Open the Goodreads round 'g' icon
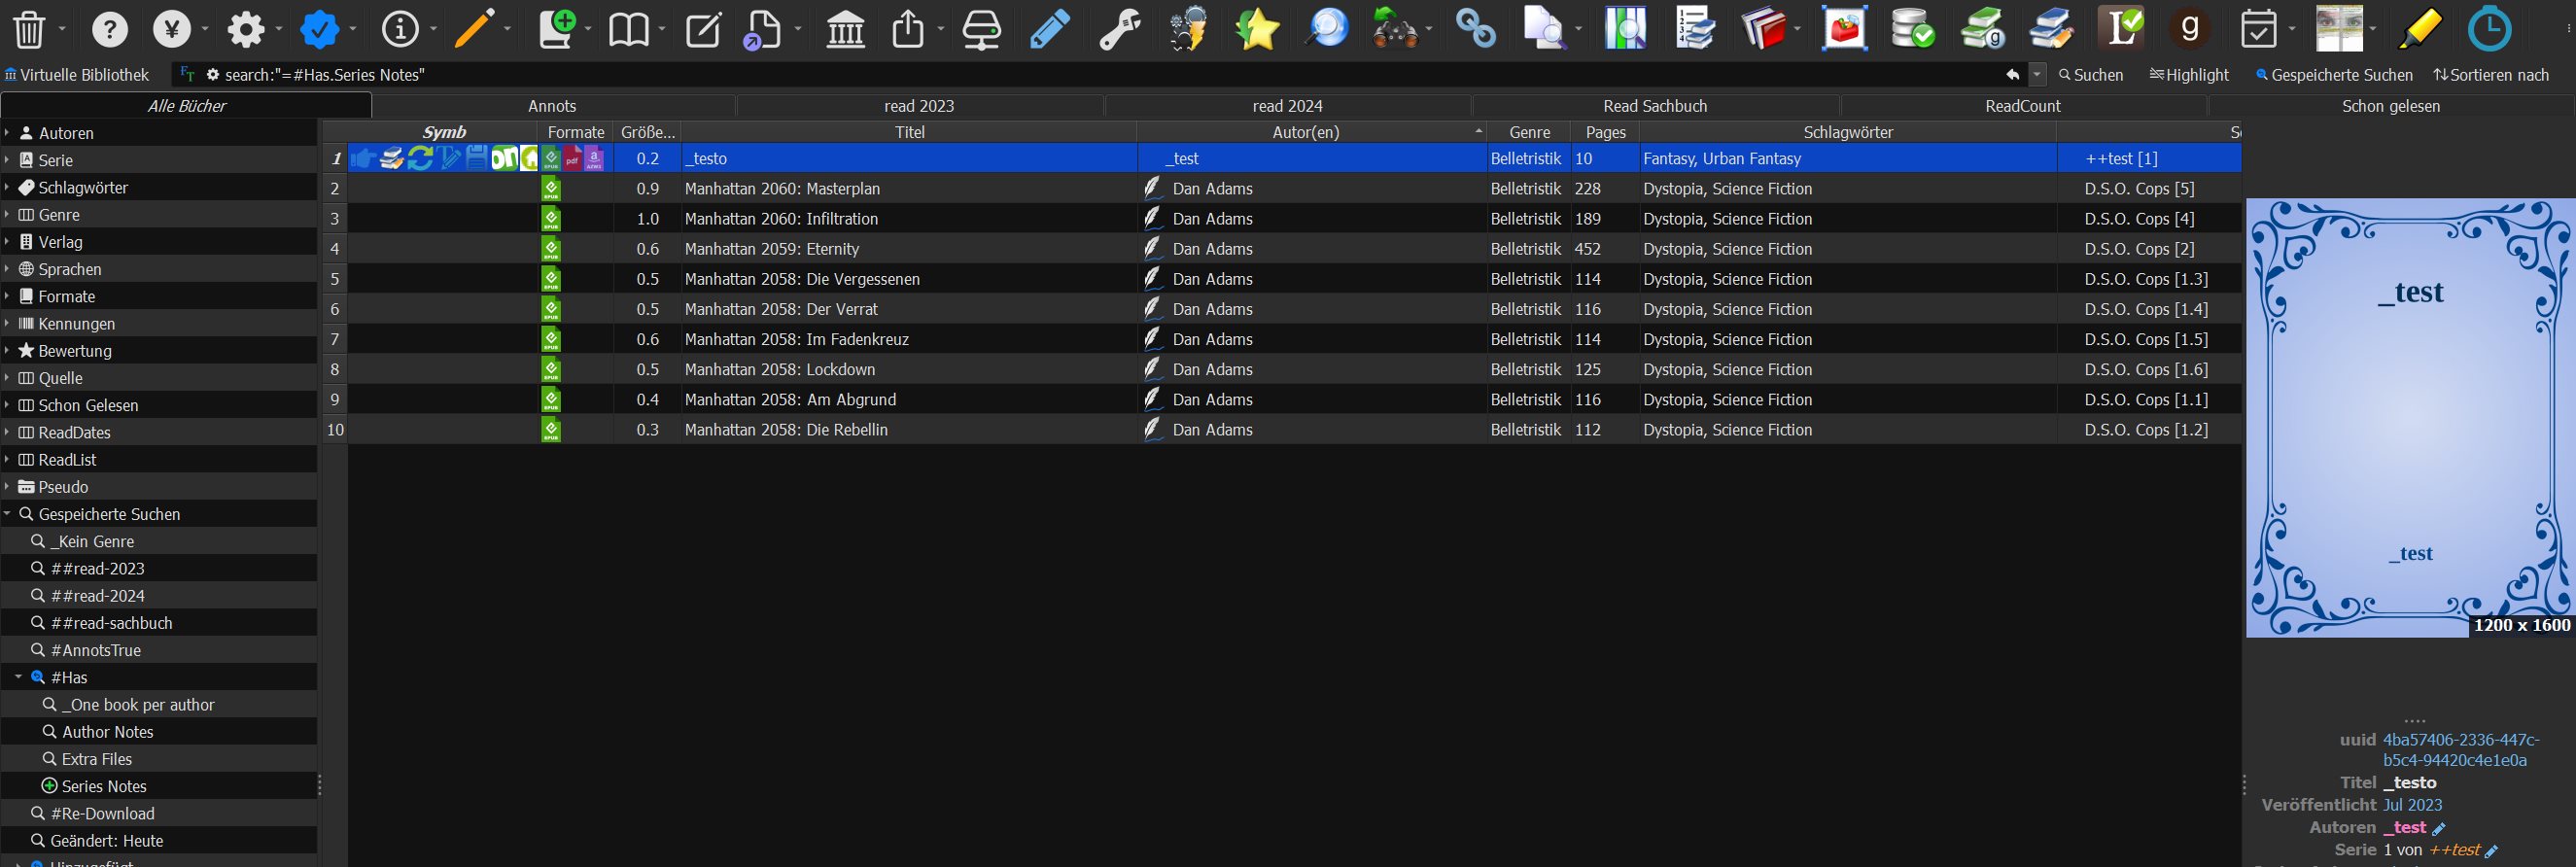The height and width of the screenshot is (867, 2576). [2189, 30]
